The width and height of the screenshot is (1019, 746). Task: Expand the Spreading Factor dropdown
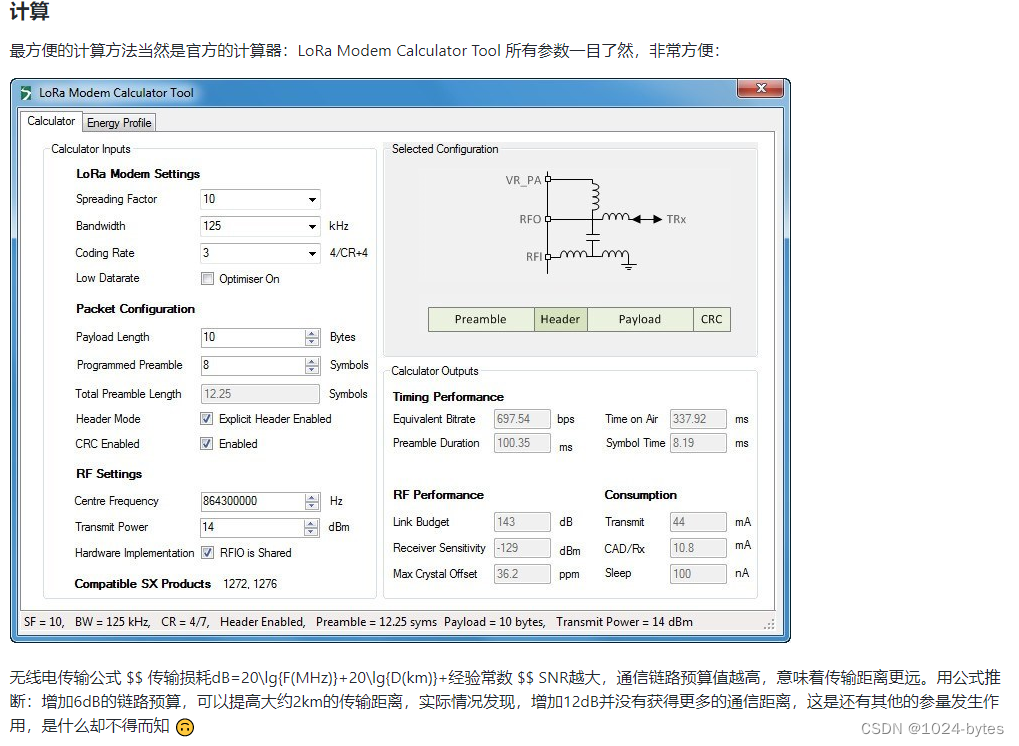(x=312, y=199)
